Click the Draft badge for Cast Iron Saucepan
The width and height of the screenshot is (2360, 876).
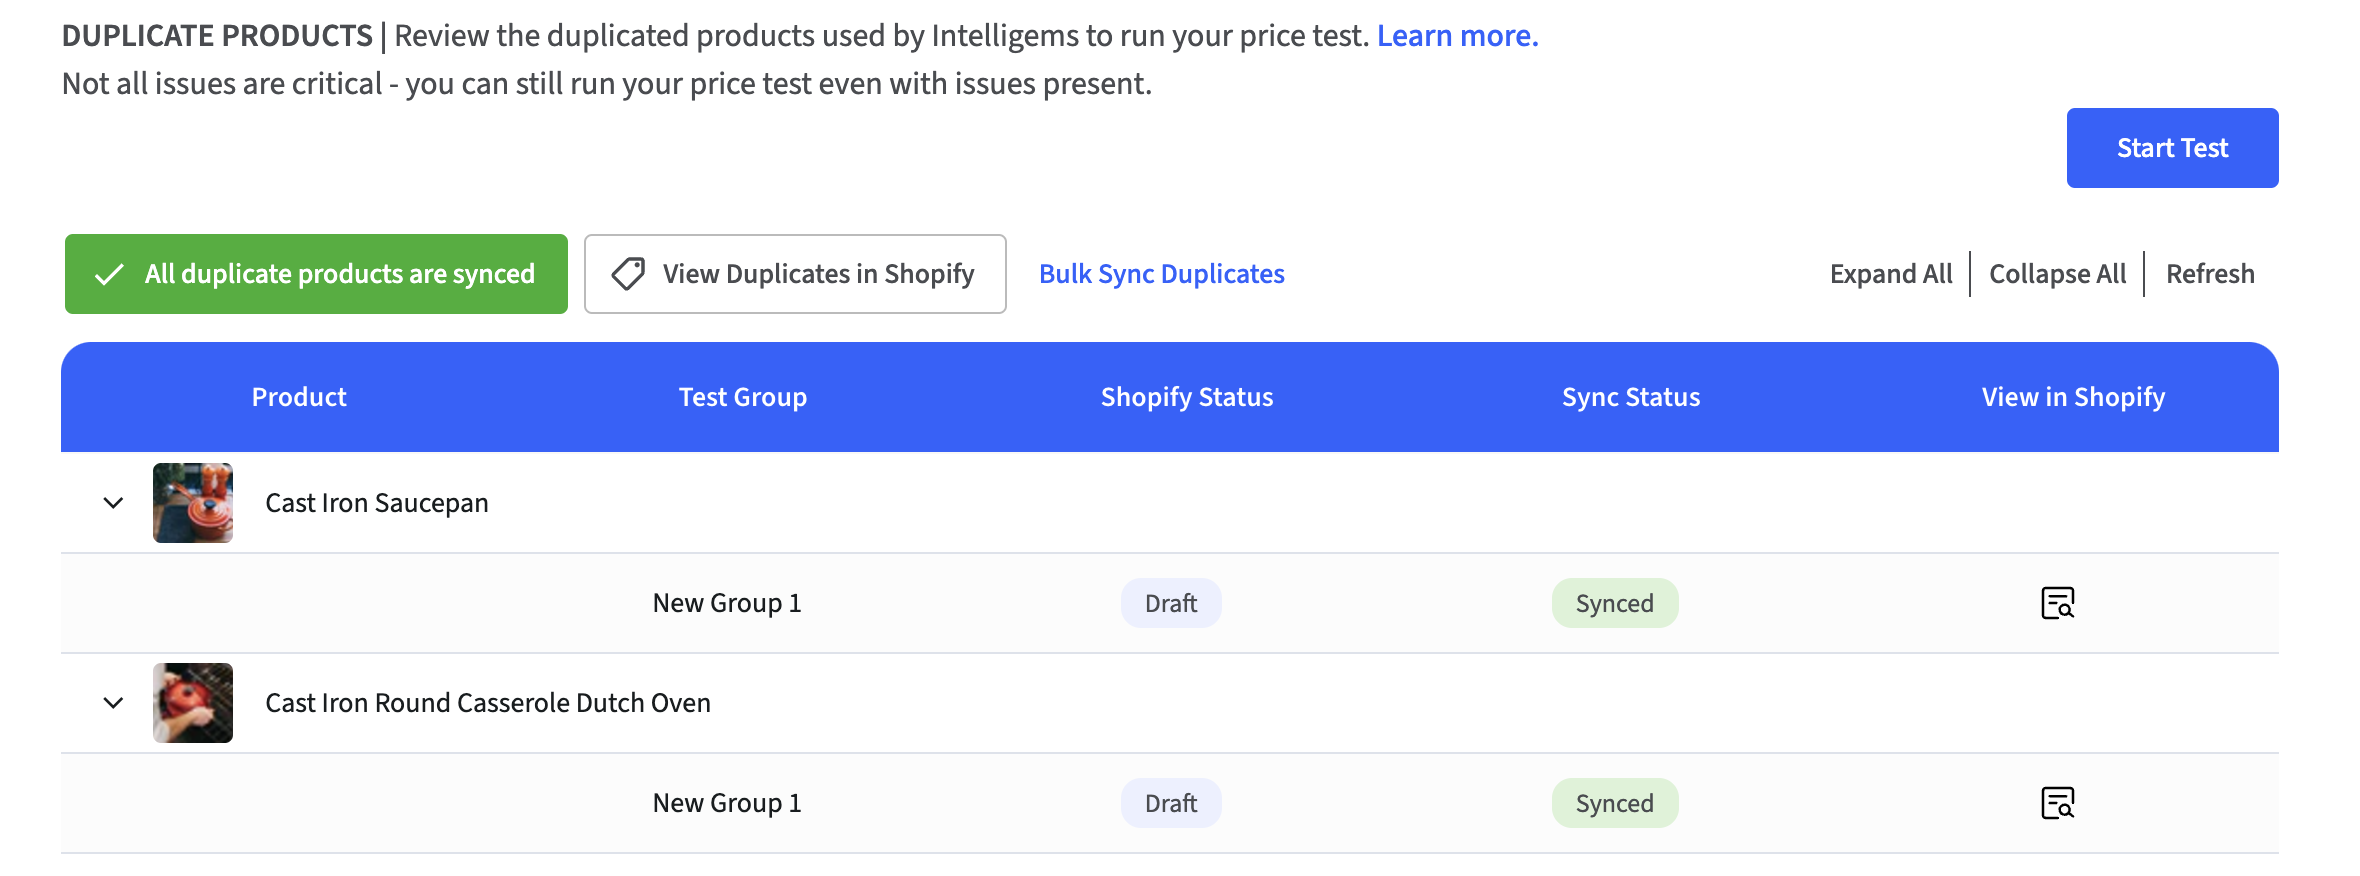tap(1170, 603)
